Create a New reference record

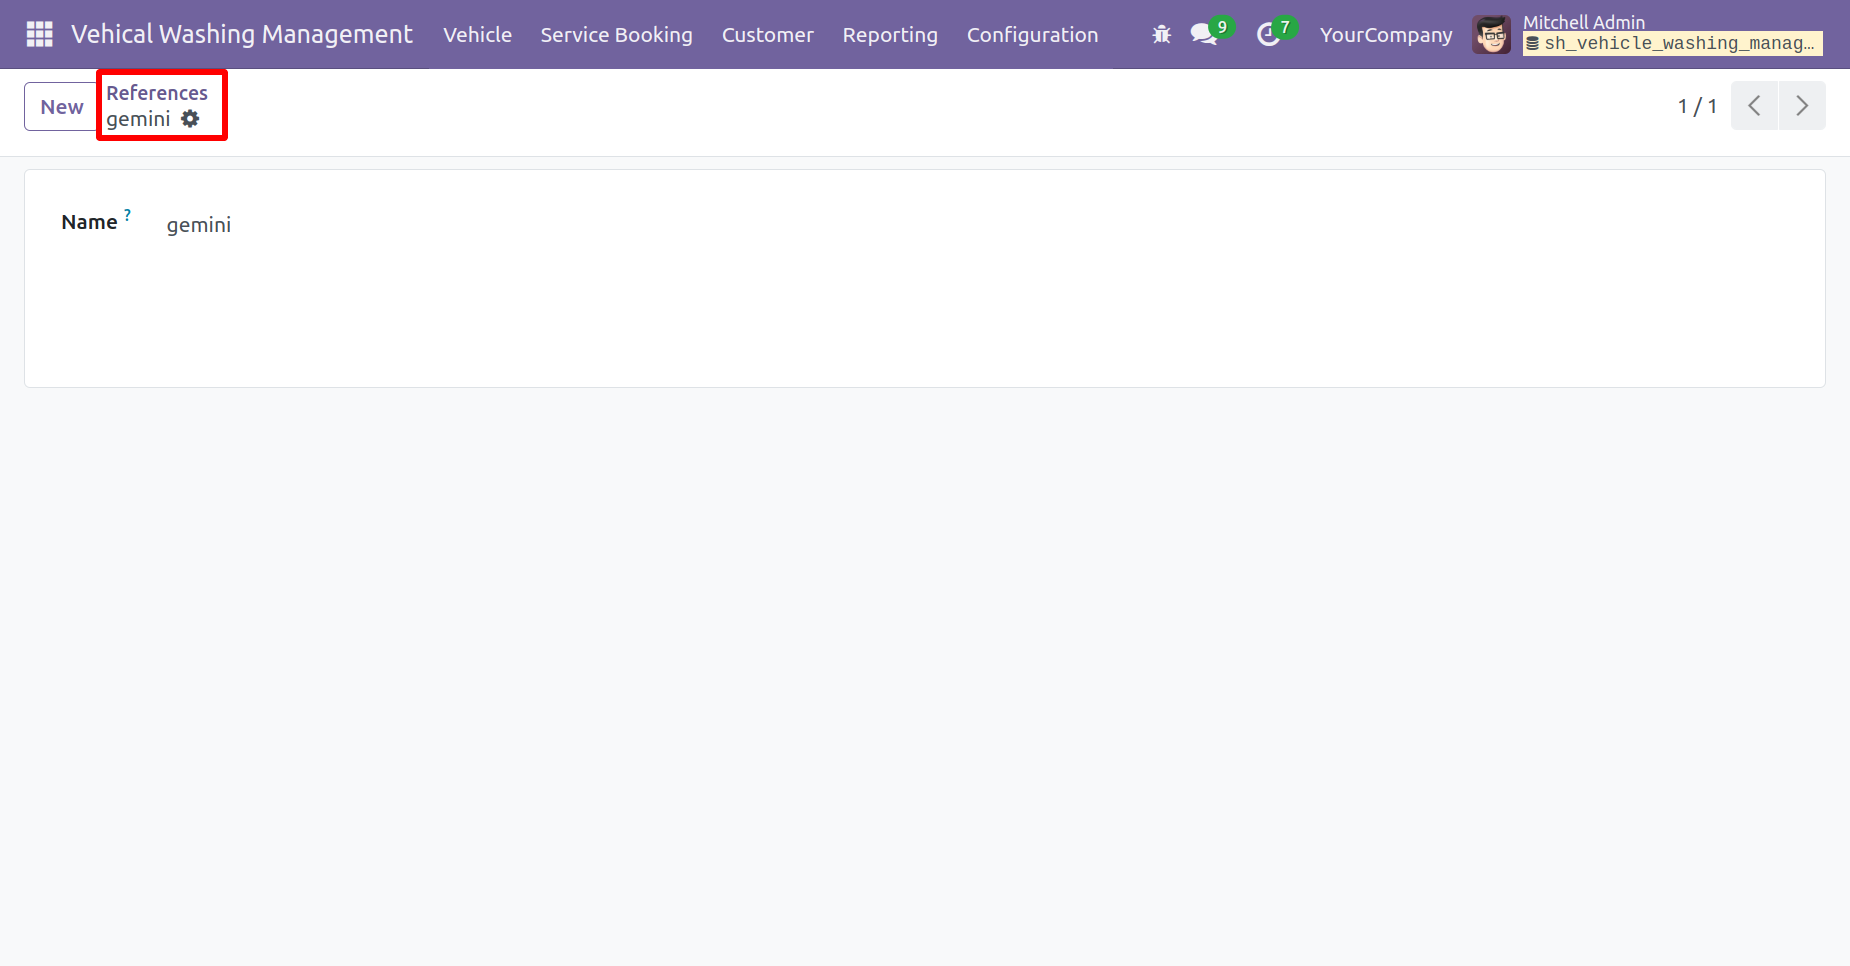61,106
